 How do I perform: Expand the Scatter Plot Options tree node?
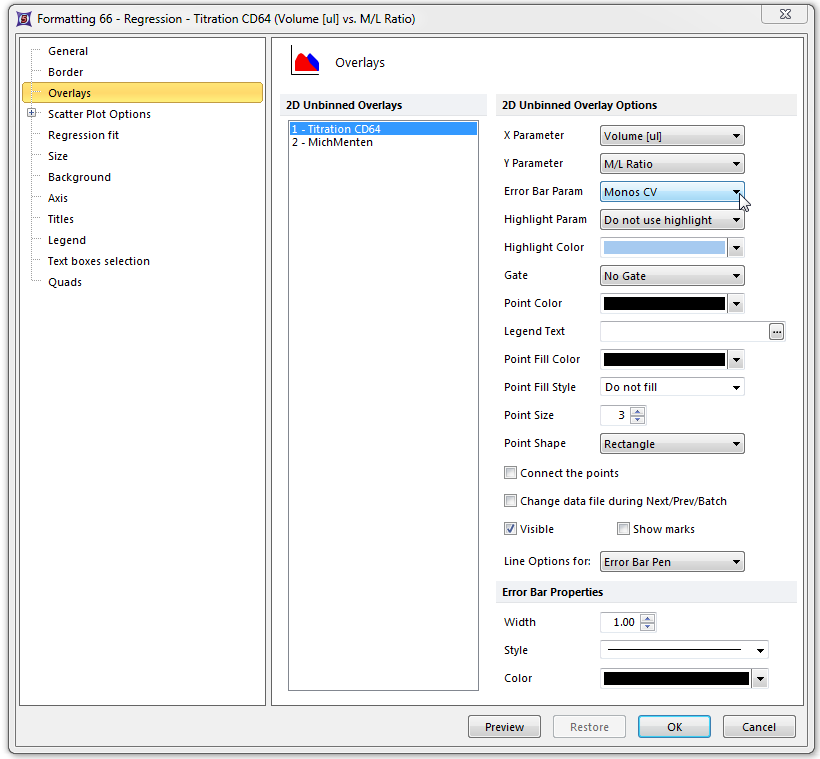click(32, 114)
